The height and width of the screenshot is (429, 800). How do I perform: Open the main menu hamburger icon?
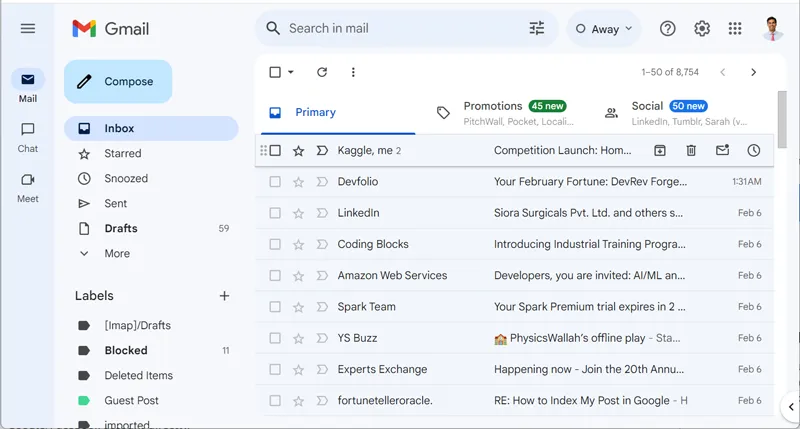point(28,29)
